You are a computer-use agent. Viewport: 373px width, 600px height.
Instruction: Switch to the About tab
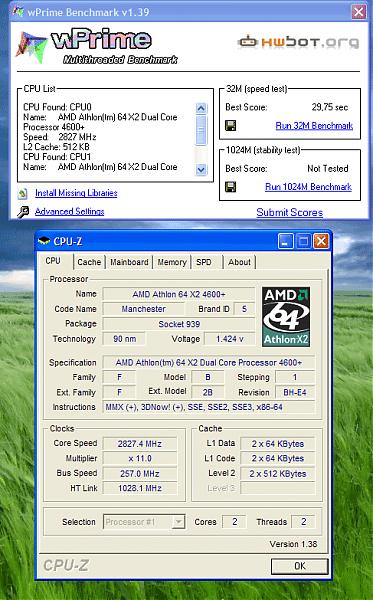(x=239, y=262)
